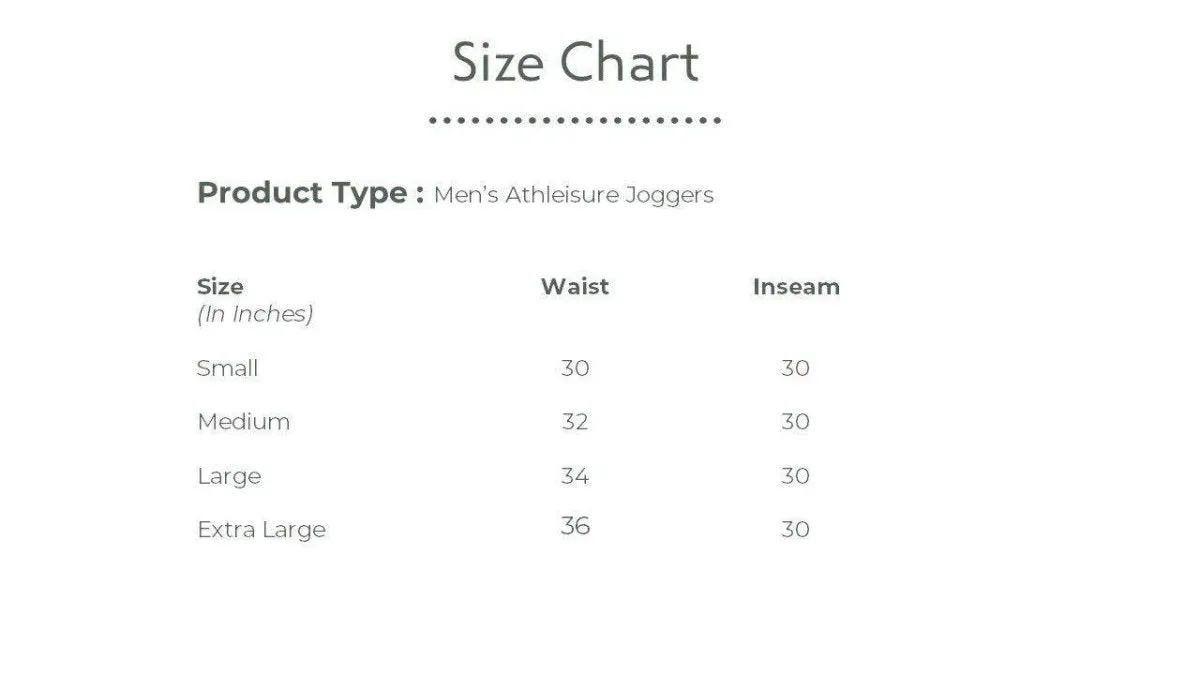1200x675 pixels.
Task: Select the Medium size row label
Action: pyautogui.click(x=243, y=422)
